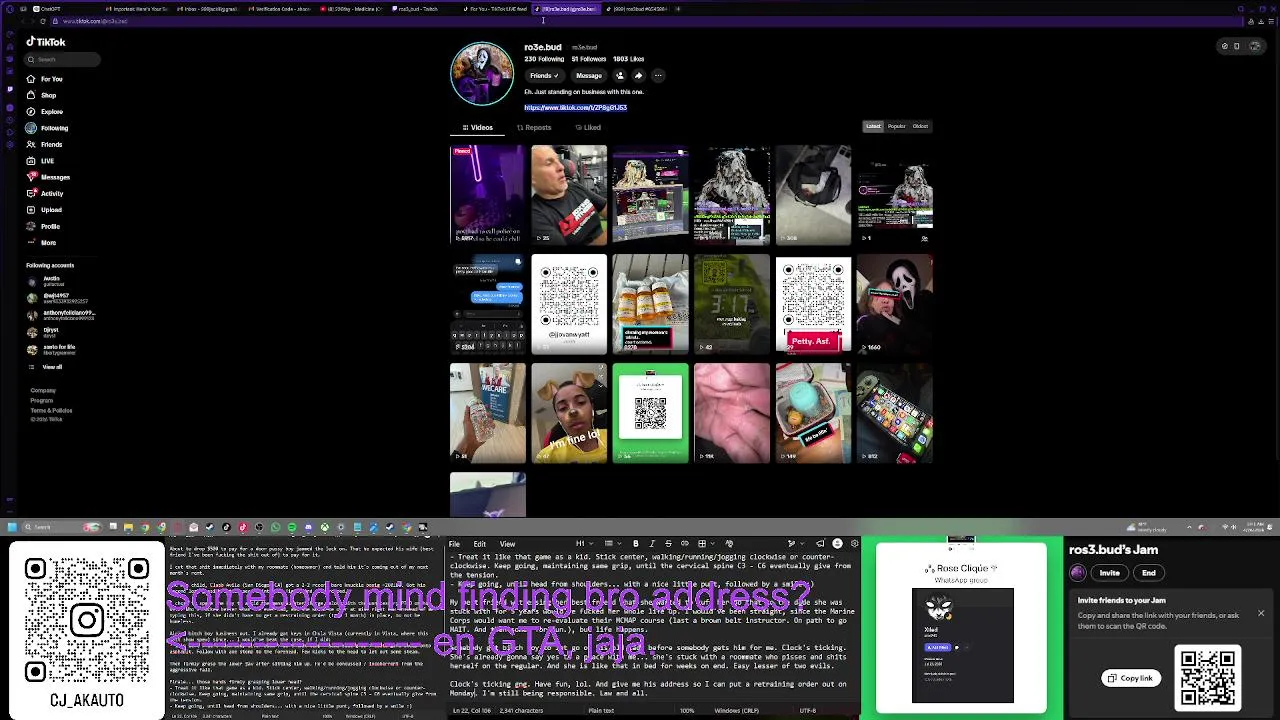This screenshot has height=720, width=1280.
Task: Open Messages in the sidebar
Action: pos(48,177)
